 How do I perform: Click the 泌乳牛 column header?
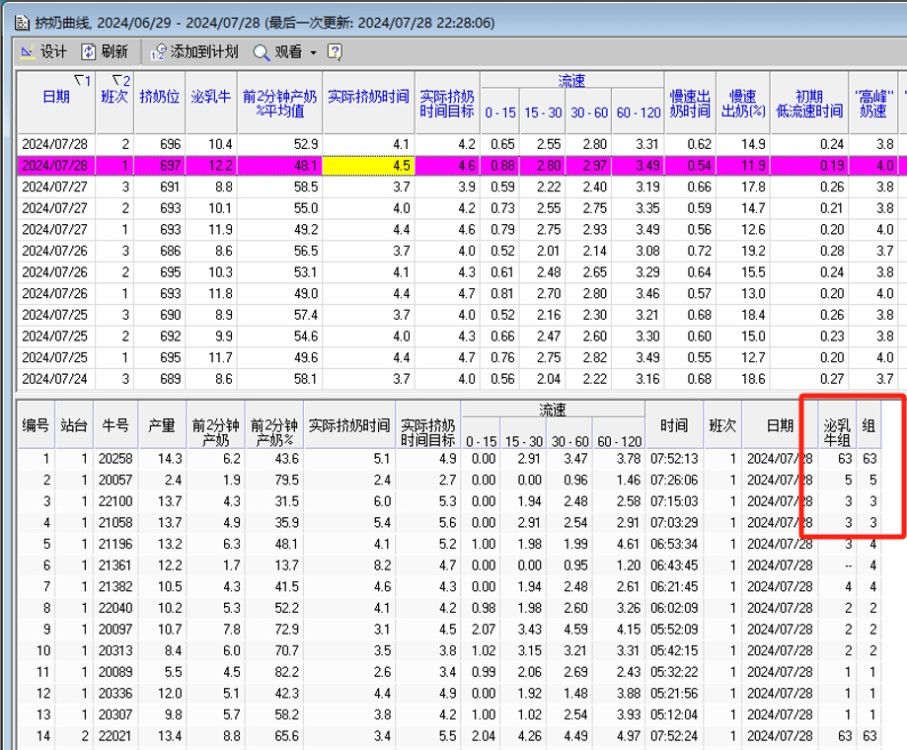pyautogui.click(x=211, y=97)
